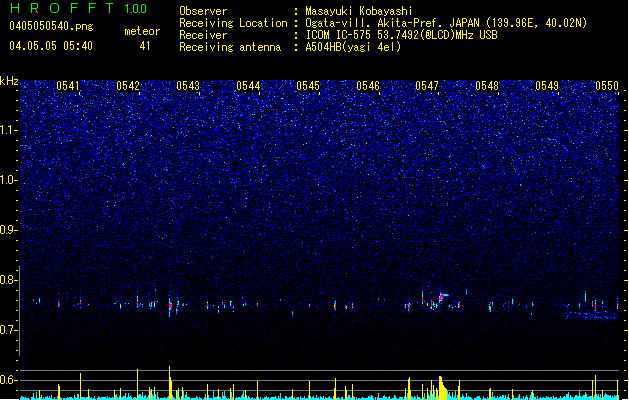Click the 0549 time marker
629x400 pixels.
point(547,86)
